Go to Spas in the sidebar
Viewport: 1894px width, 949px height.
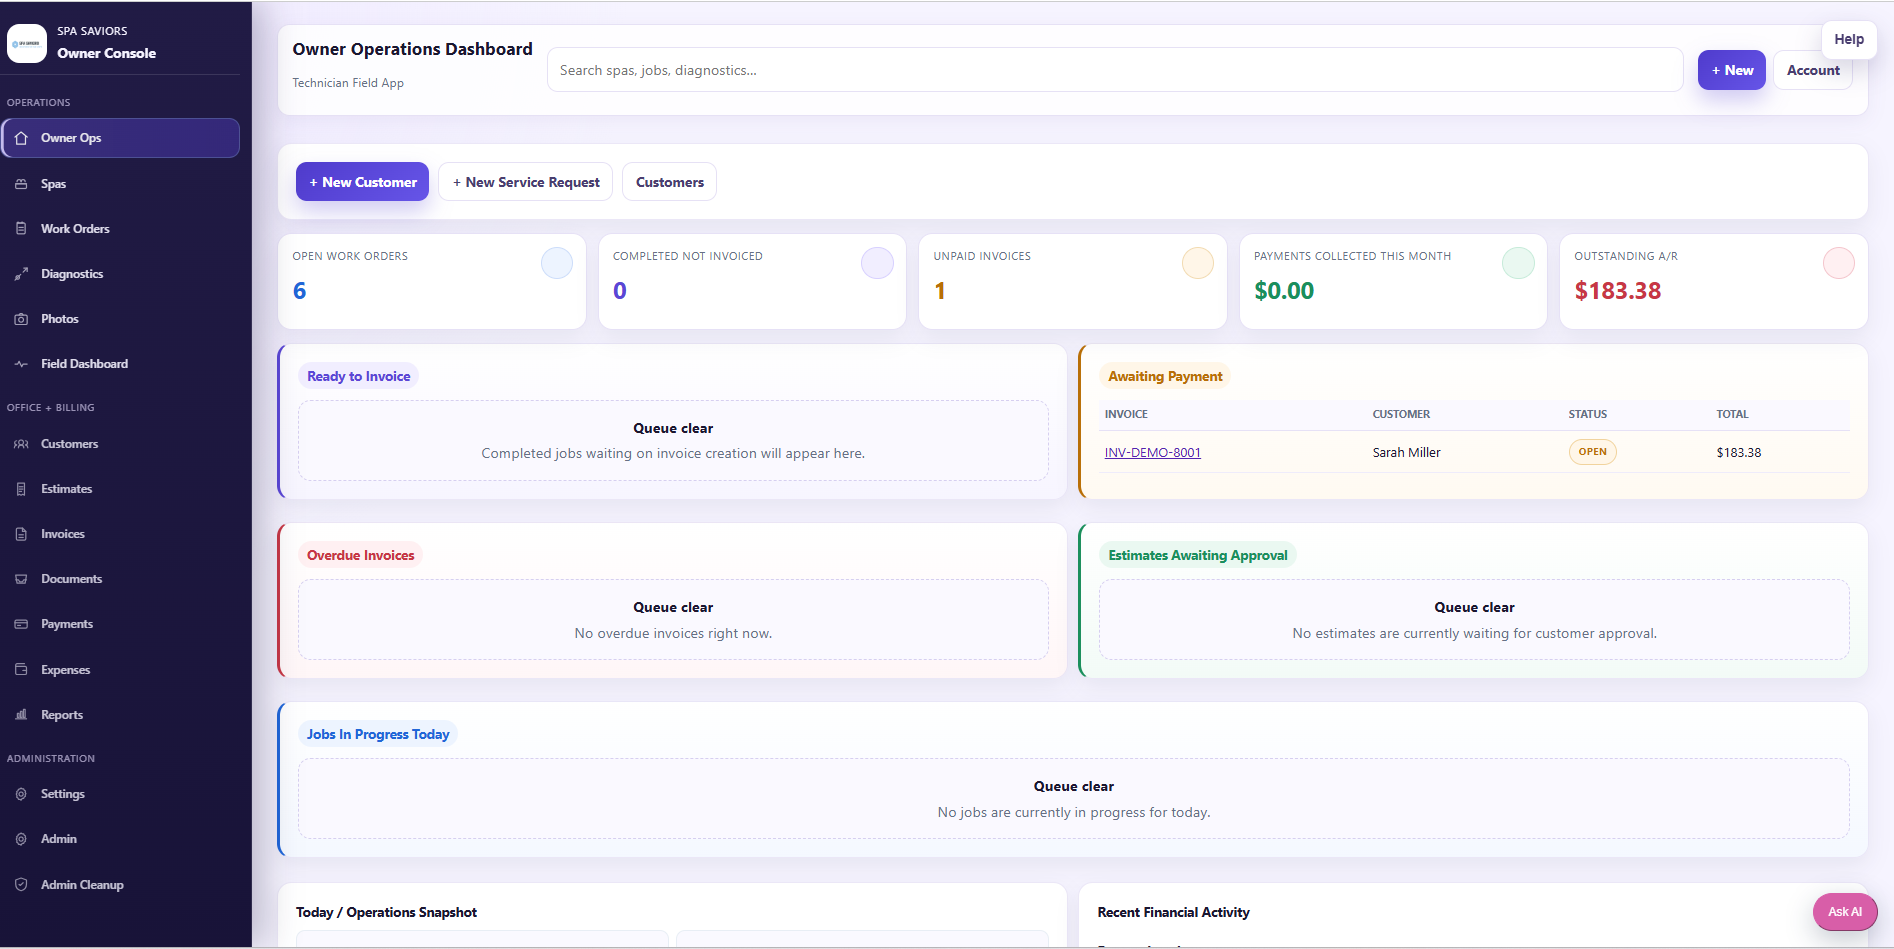click(121, 184)
